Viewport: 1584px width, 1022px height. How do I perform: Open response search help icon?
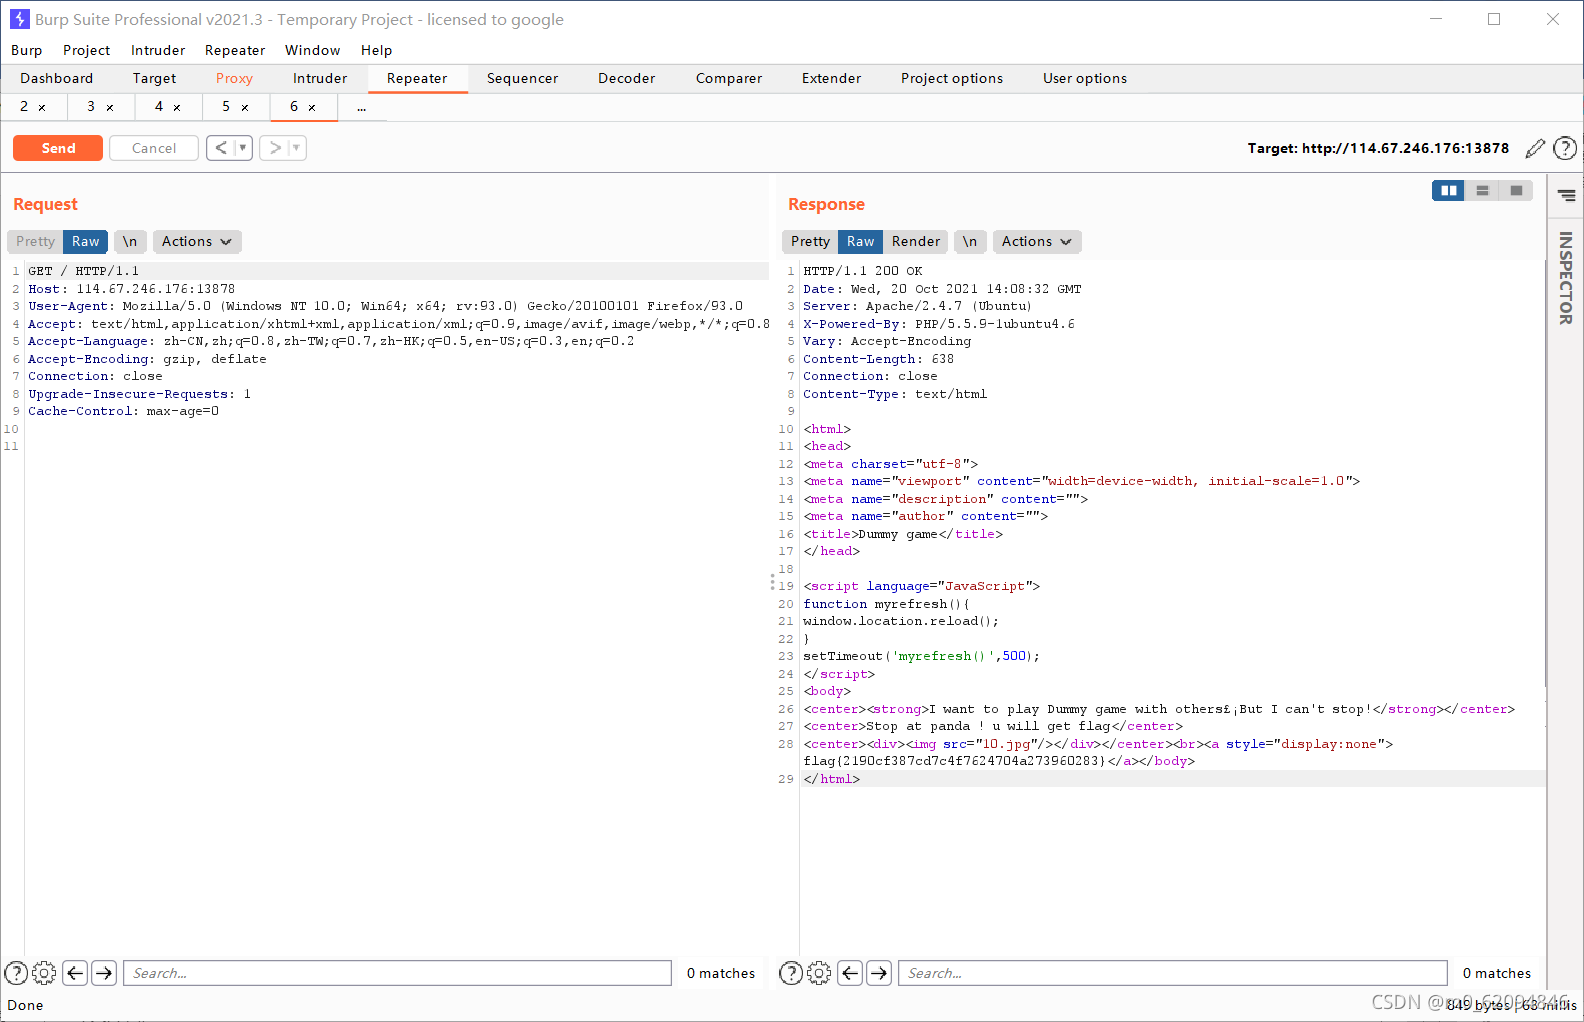point(791,973)
